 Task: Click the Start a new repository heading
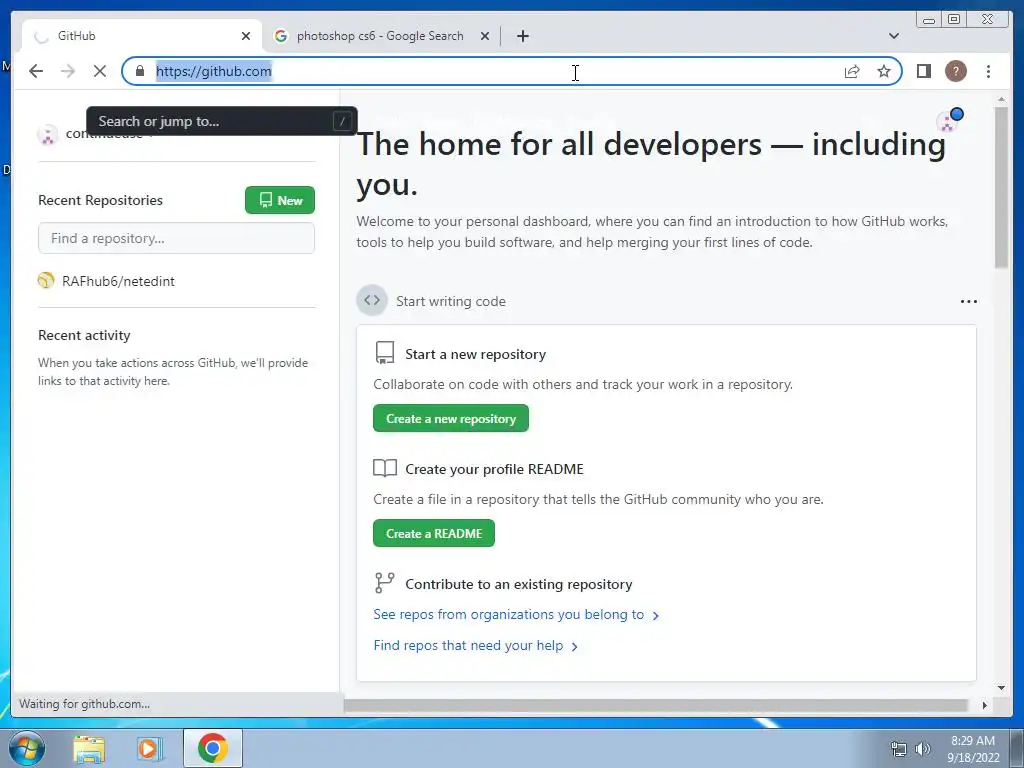475,354
